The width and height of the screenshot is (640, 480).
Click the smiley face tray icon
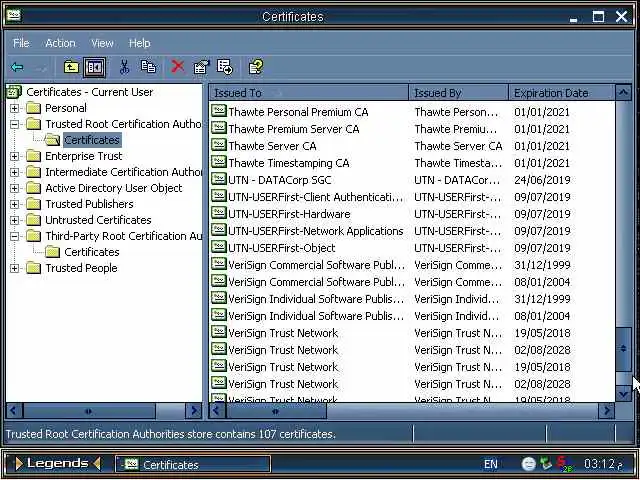(x=529, y=464)
